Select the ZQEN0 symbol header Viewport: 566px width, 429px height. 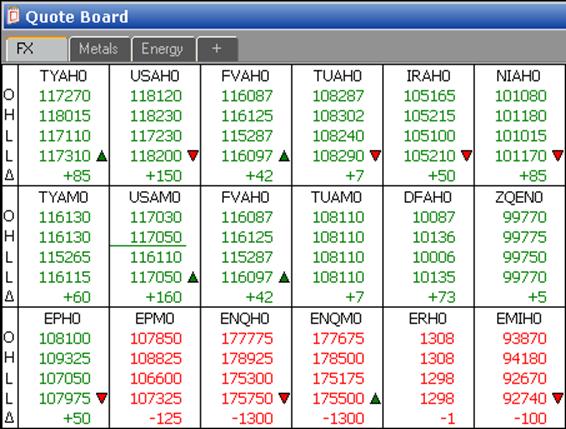pos(519,197)
